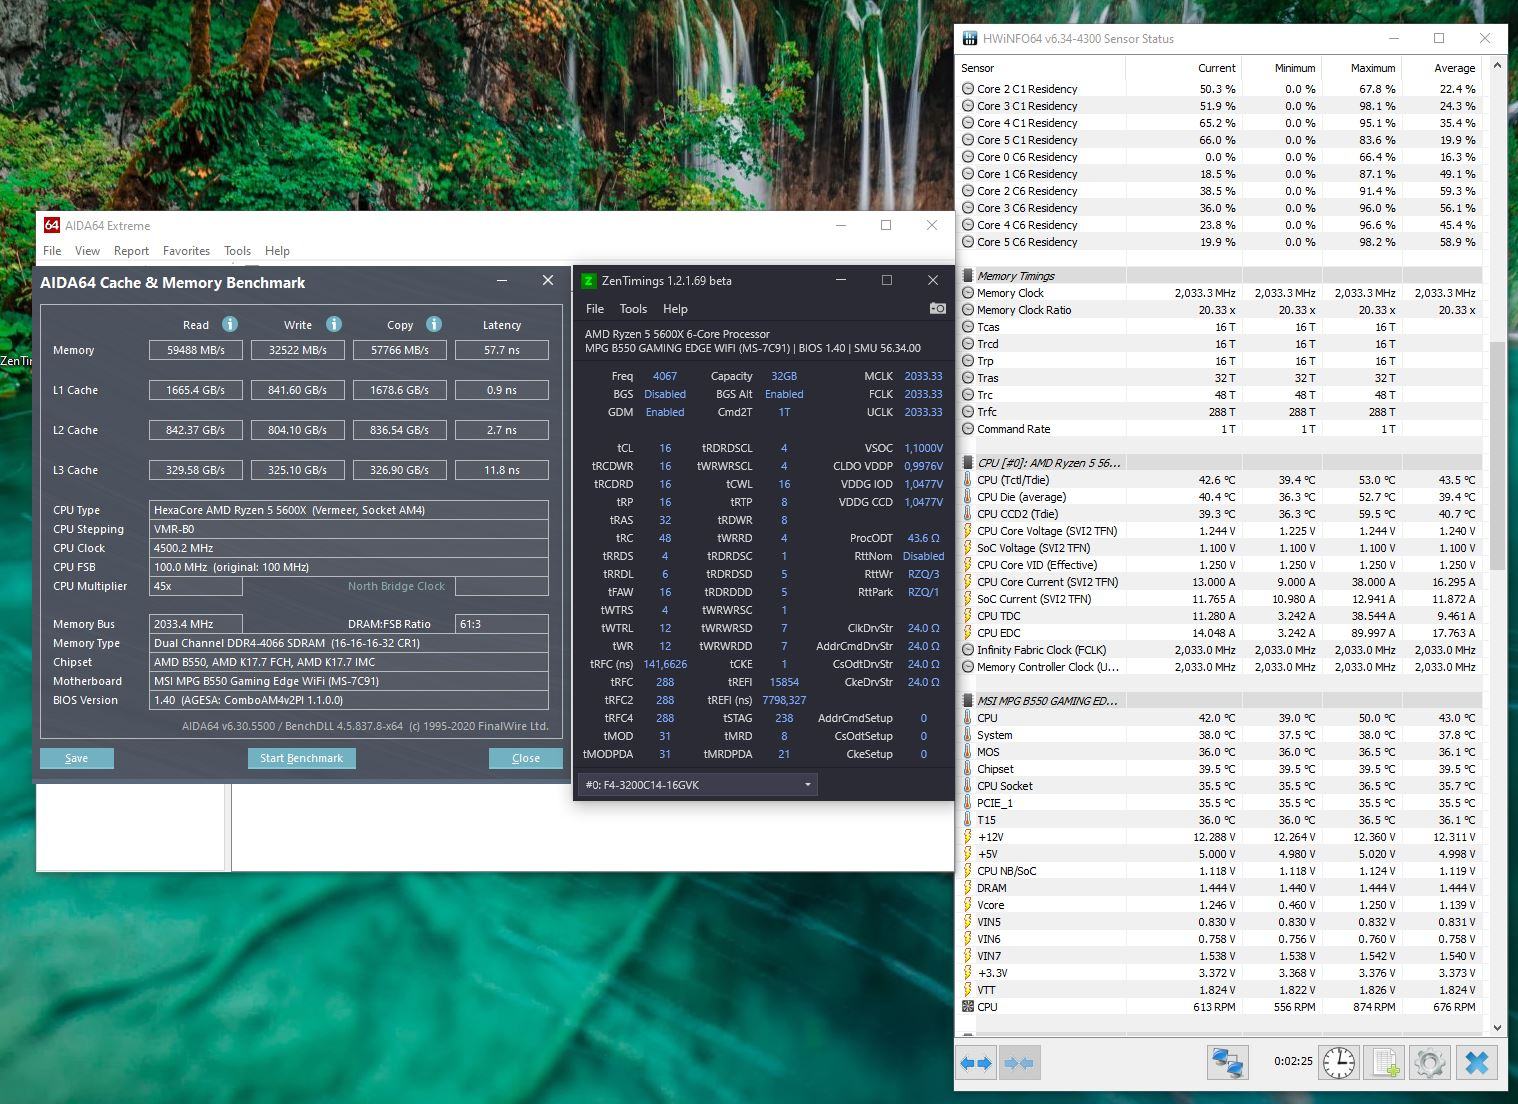1518x1104 pixels.
Task: Open ZenTimings Help menu
Action: pyautogui.click(x=675, y=309)
